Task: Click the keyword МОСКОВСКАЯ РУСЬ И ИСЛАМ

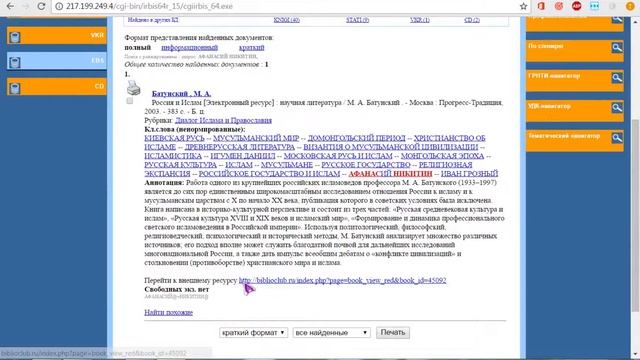Action: [338, 156]
